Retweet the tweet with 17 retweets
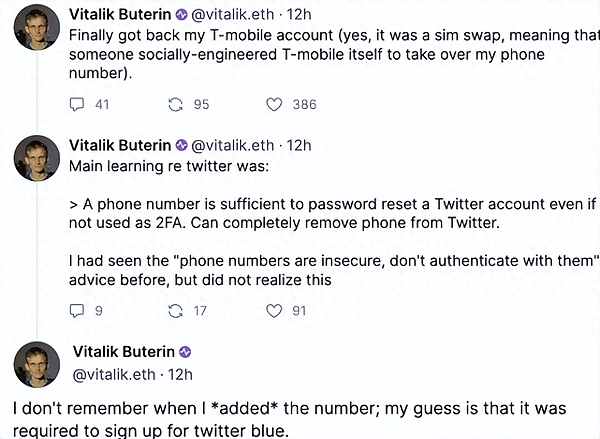 click(x=177, y=311)
